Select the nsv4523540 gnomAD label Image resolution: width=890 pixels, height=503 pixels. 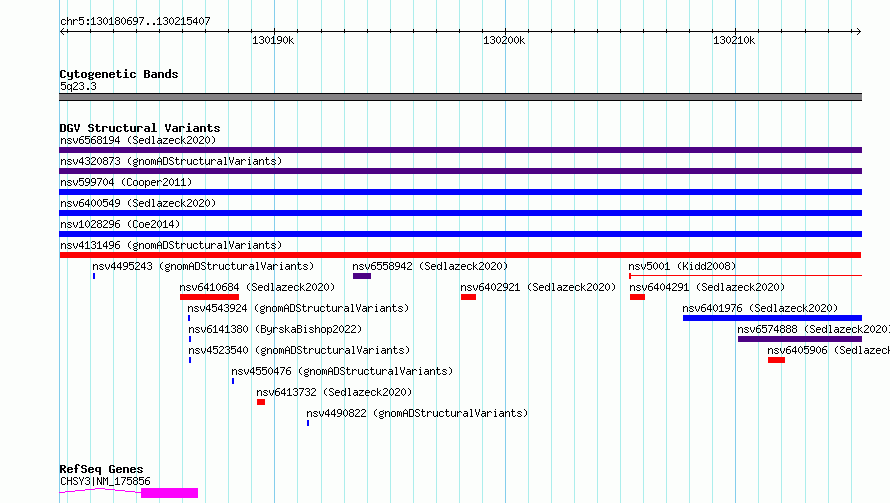click(x=299, y=350)
